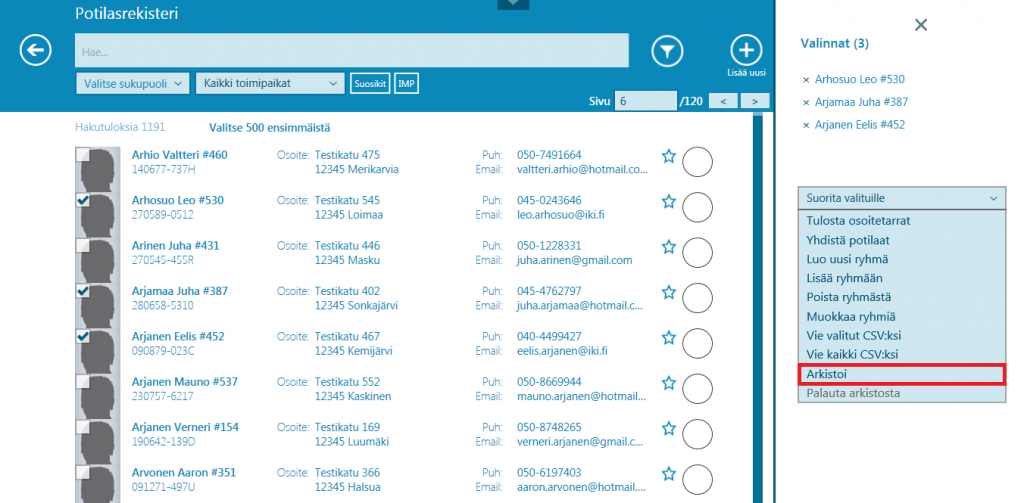The width and height of the screenshot is (1024, 503).
Task: Star Arhosuo Leo as favorite
Action: pyautogui.click(x=668, y=201)
